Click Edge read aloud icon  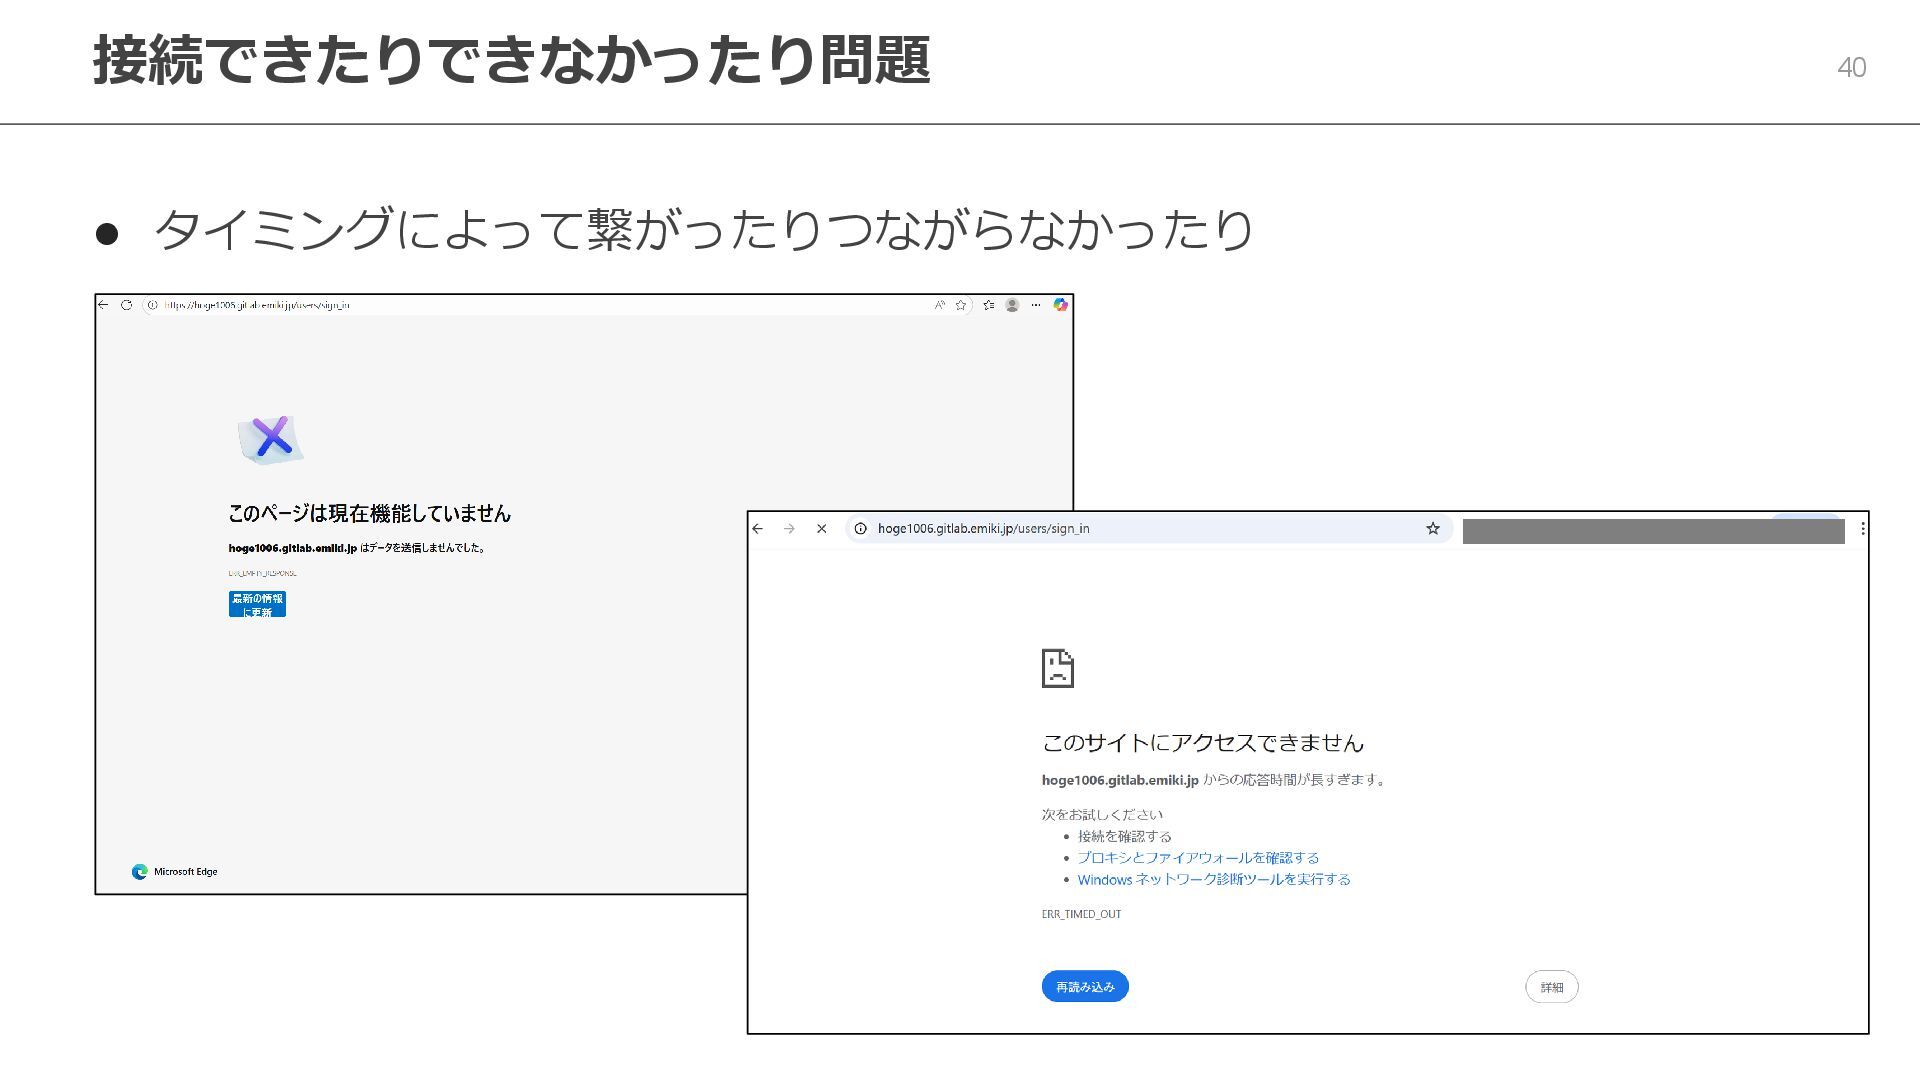coord(939,305)
